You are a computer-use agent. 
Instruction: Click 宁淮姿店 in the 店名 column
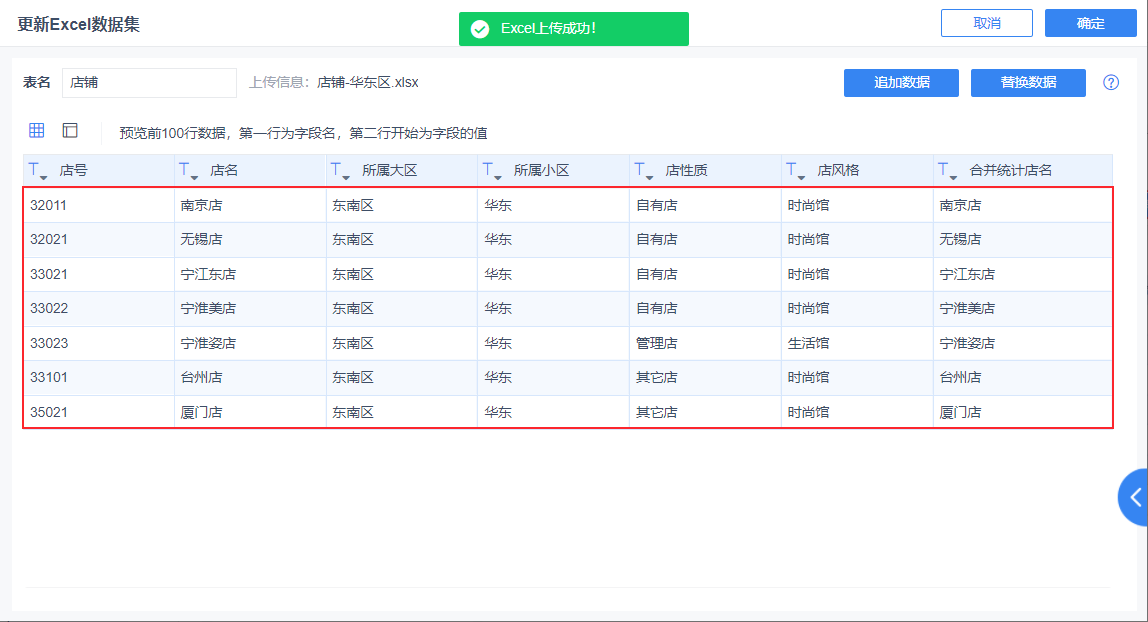[x=208, y=343]
